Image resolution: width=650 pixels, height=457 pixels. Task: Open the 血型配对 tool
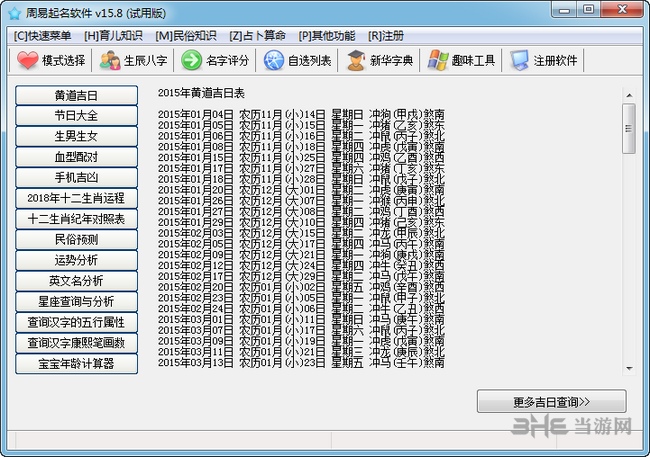tap(77, 157)
